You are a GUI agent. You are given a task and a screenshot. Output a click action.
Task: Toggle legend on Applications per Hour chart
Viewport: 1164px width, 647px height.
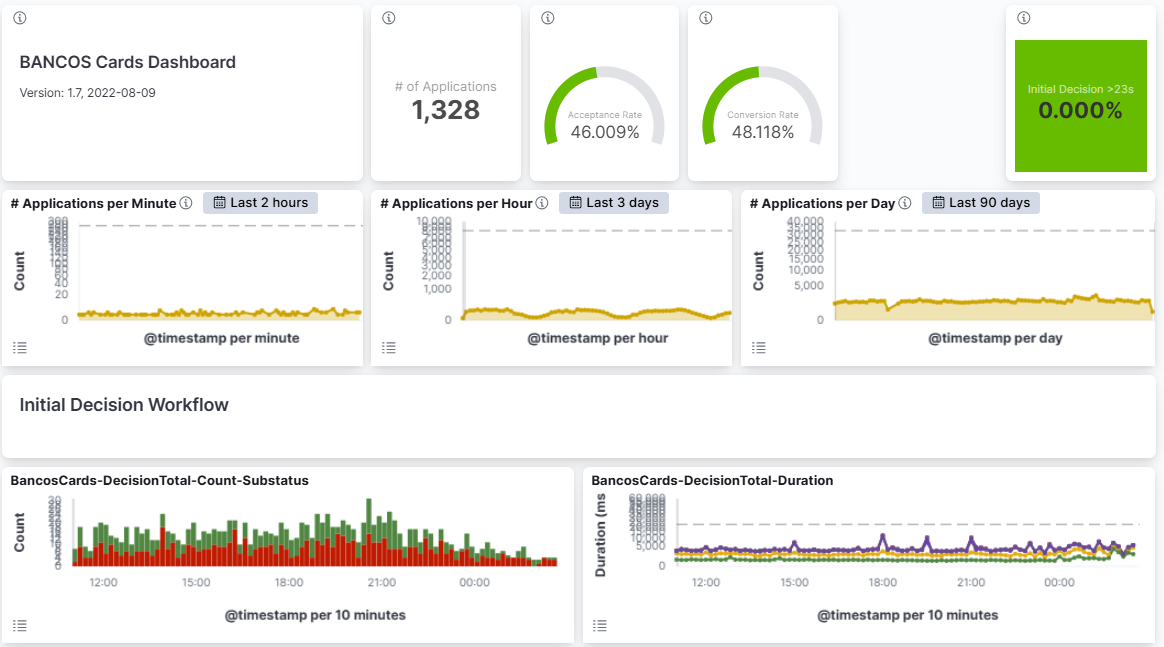pos(389,348)
